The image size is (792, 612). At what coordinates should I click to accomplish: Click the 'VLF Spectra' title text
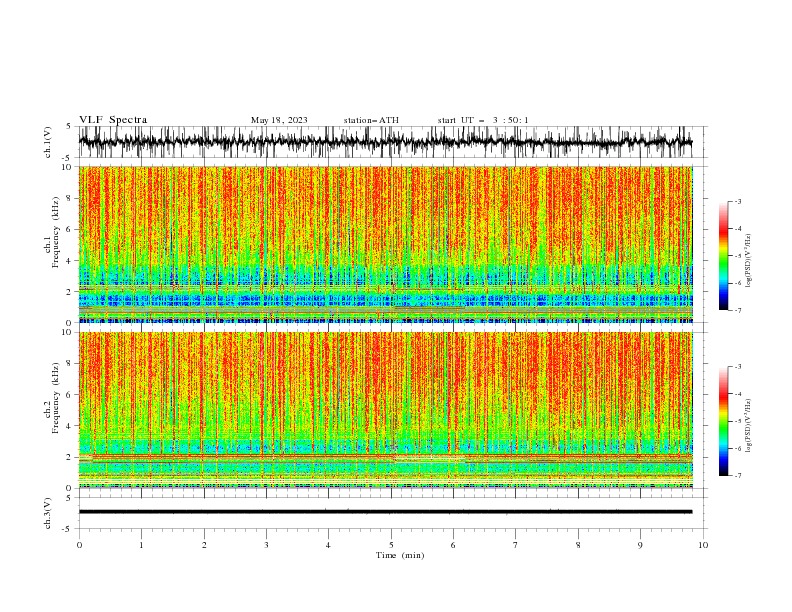[113, 120]
